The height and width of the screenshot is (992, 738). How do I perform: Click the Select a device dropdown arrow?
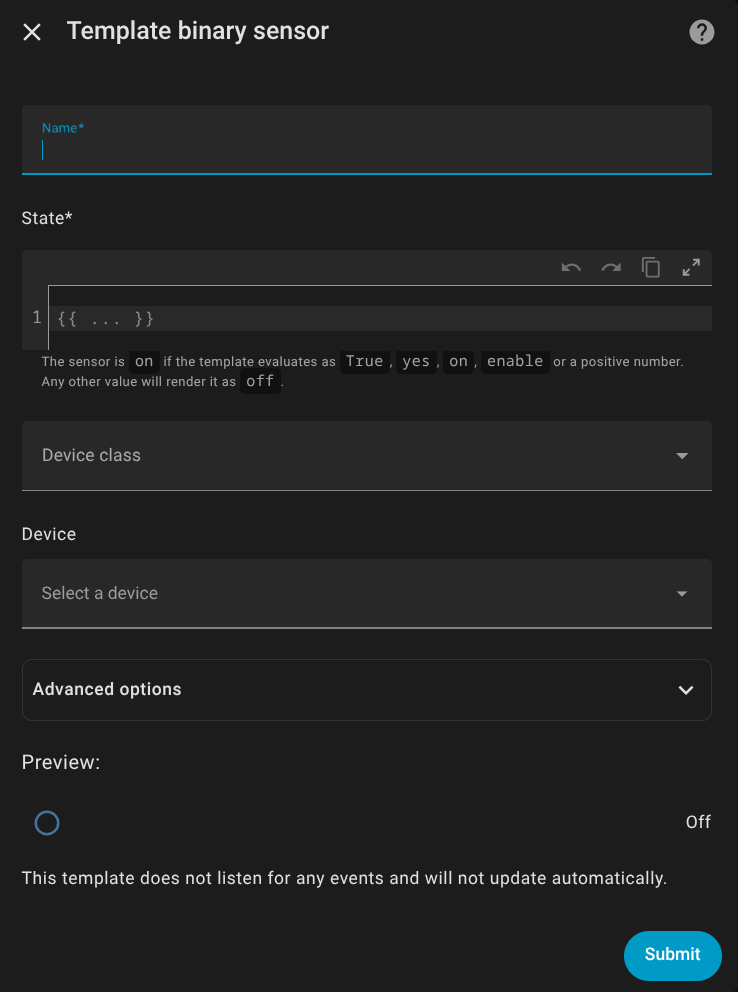pyautogui.click(x=682, y=594)
